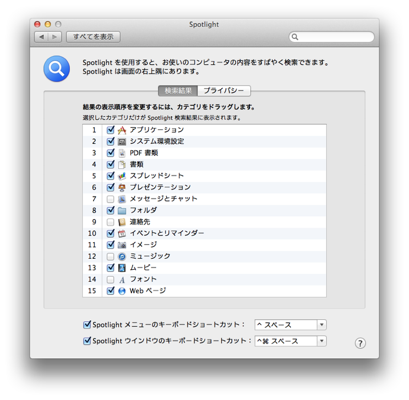Enable the 連絡先 checkbox
This screenshot has height=400, width=409.
tap(110, 222)
